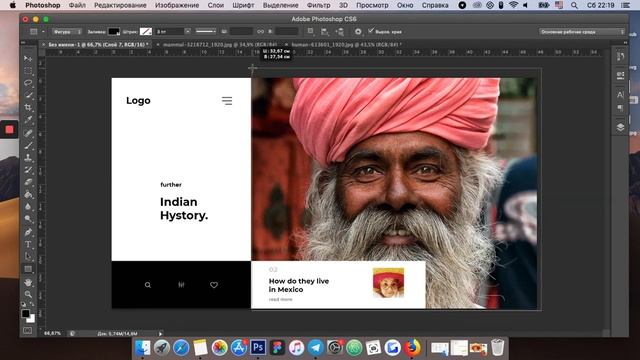Select the Type tool
This screenshot has width=640, height=360.
click(28, 244)
